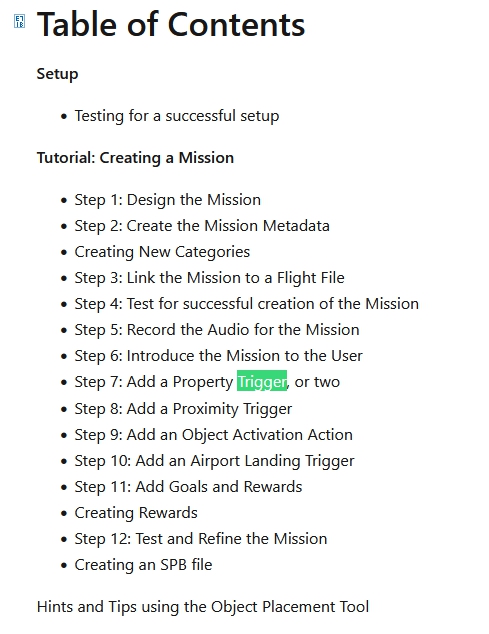
Task: Select the Creating New Categories entry
Action: pos(162,252)
